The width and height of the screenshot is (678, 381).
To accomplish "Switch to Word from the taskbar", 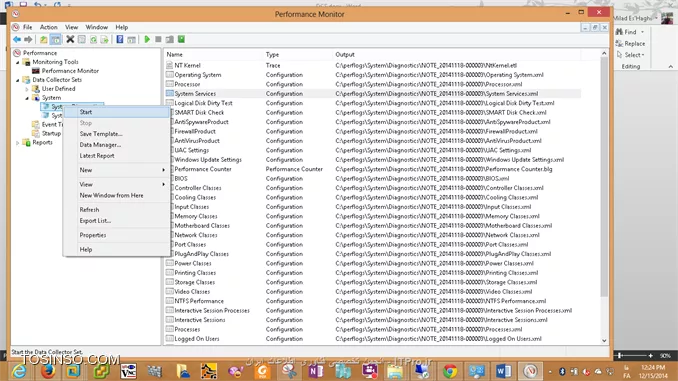I will [x=504, y=371].
